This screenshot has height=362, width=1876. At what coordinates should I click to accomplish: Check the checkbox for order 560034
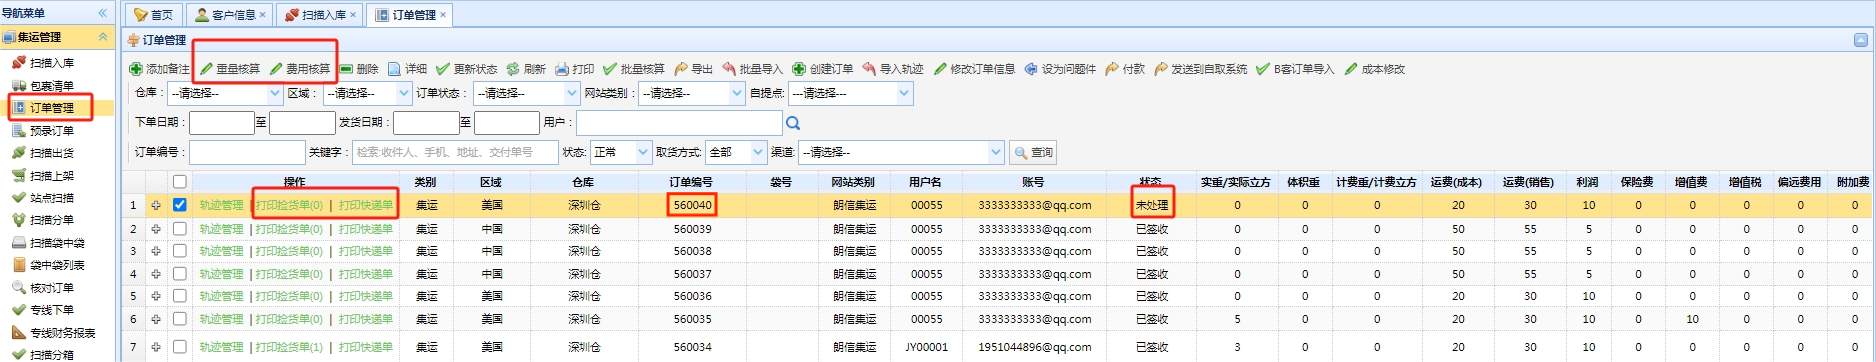coord(179,347)
